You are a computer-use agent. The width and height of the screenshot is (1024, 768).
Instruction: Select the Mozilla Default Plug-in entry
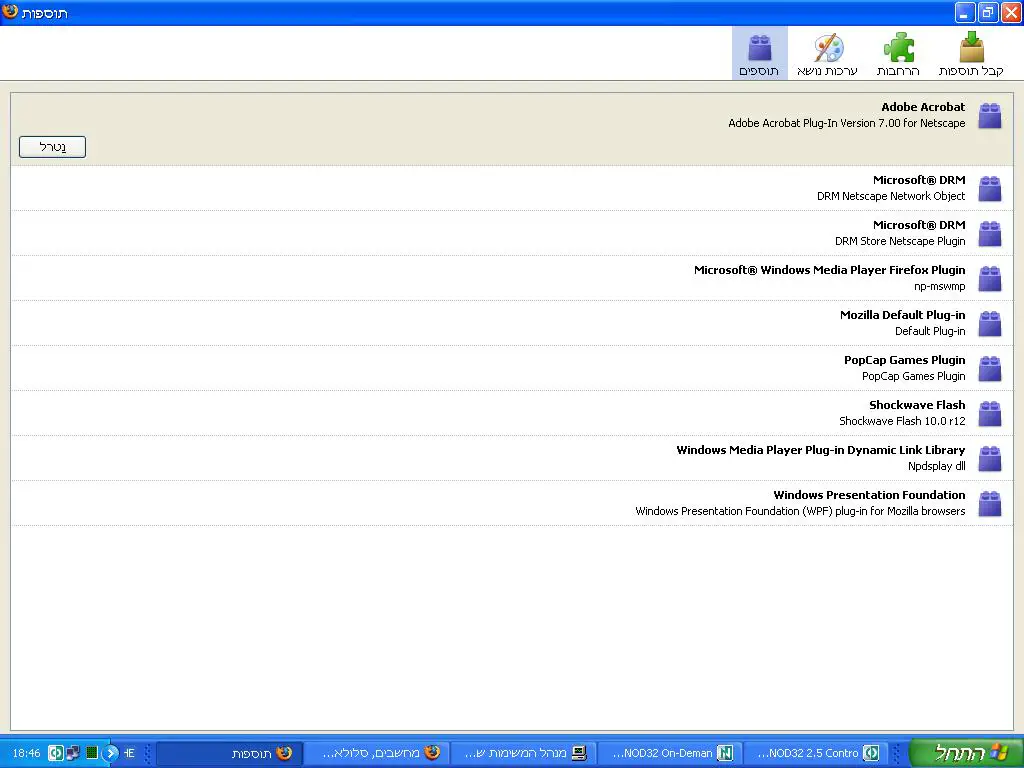point(902,323)
